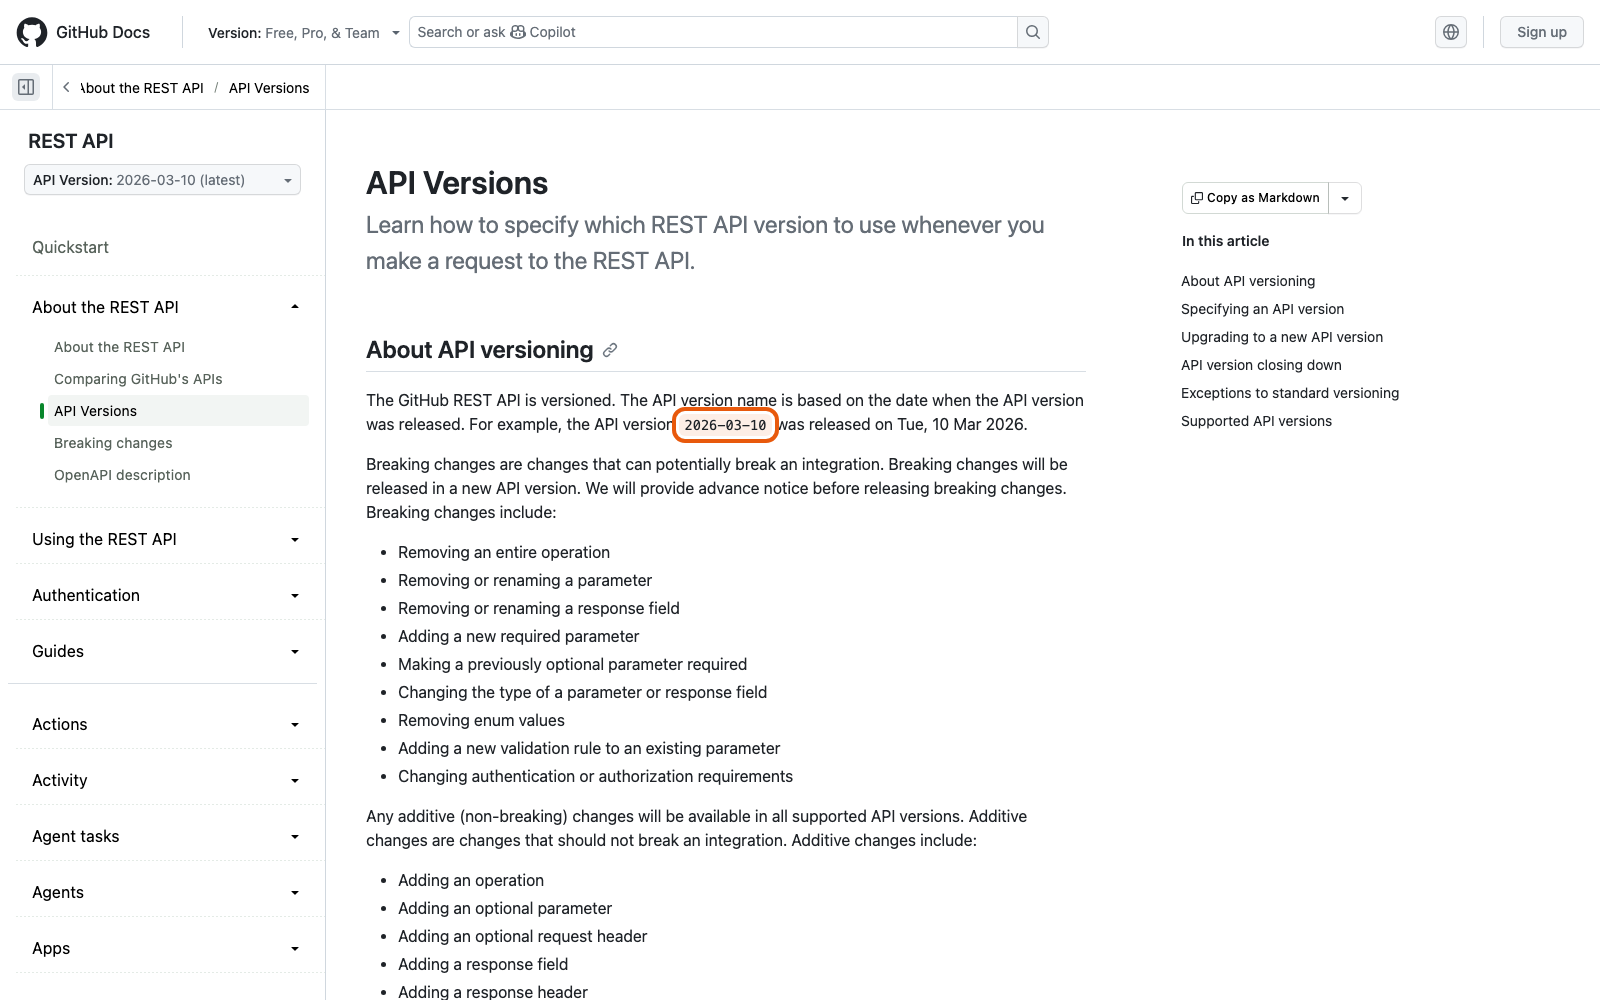
Task: Open Copy as Markdown dropdown arrow
Action: [x=1345, y=198]
